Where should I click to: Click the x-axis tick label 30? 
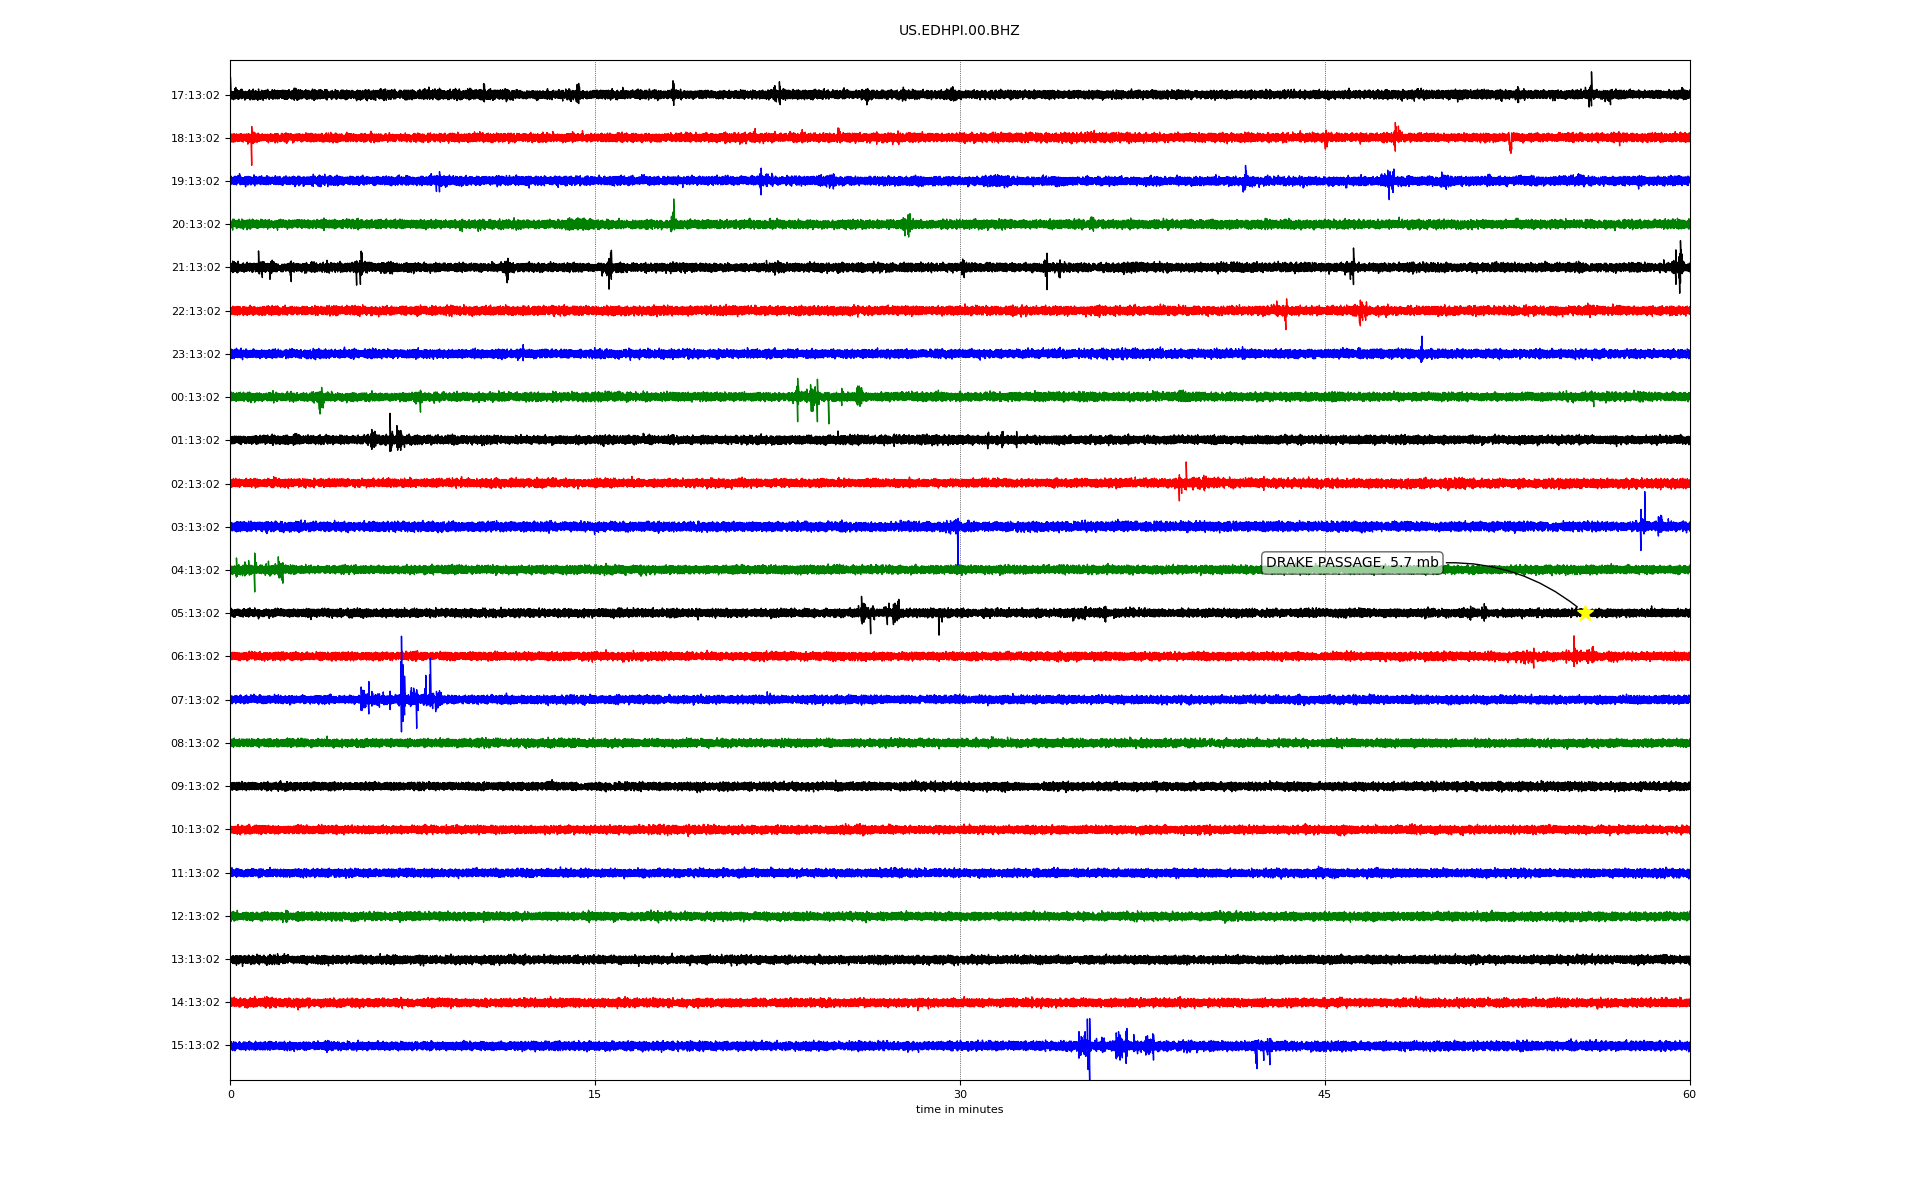[960, 1095]
